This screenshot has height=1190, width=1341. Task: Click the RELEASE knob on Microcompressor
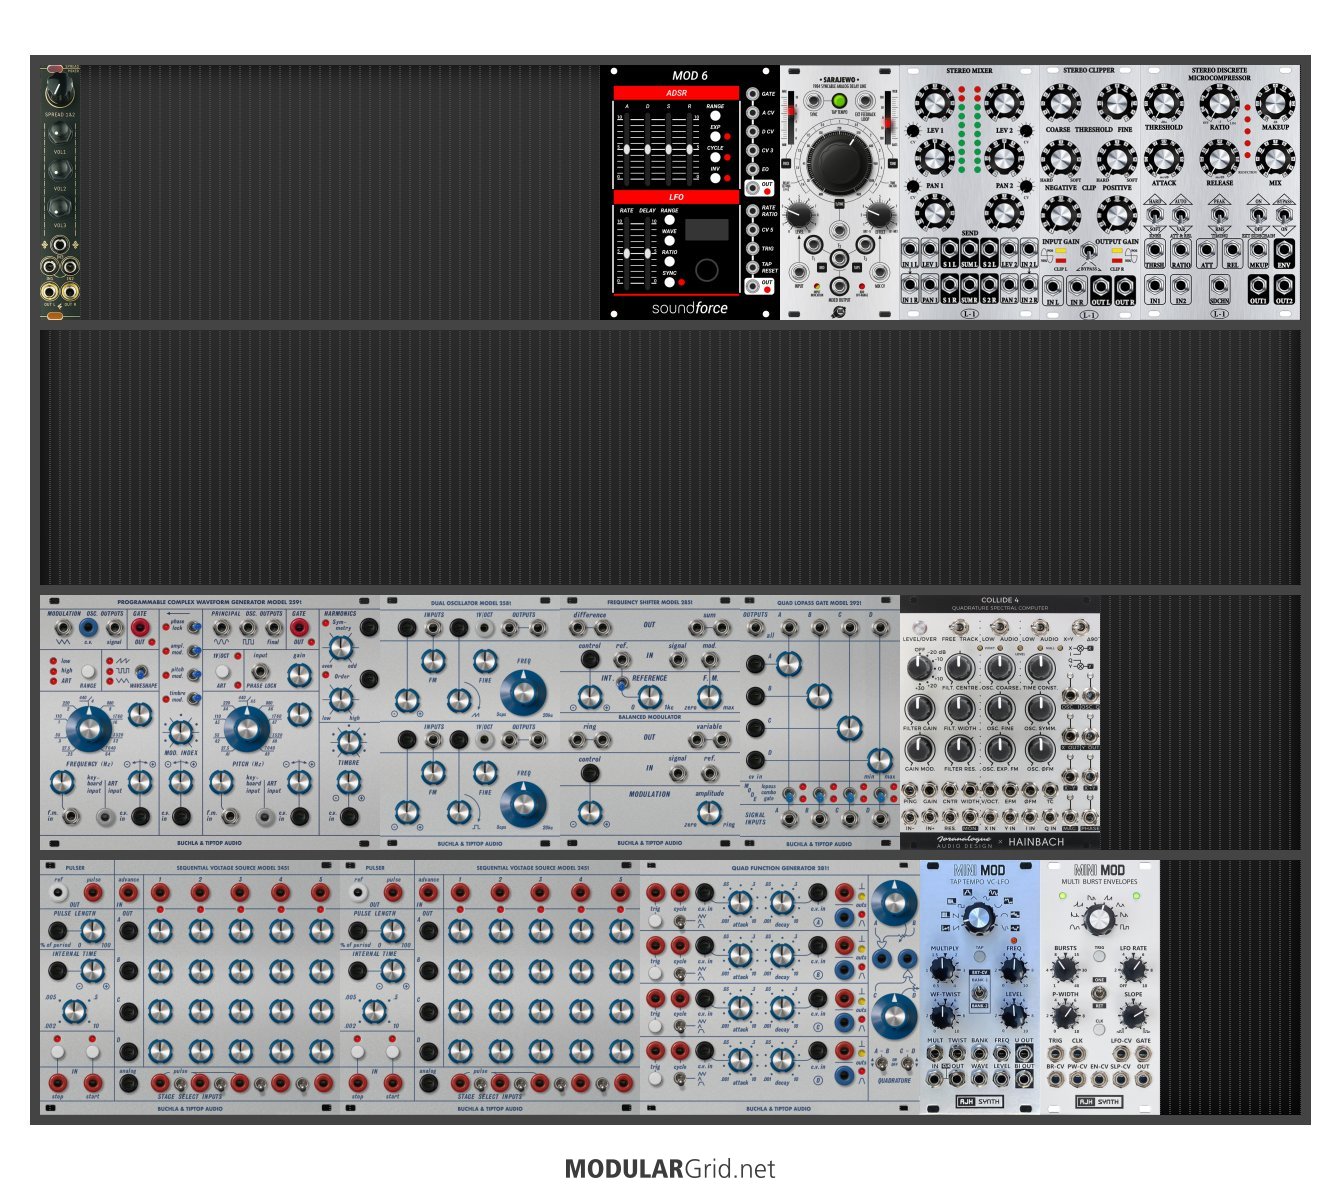point(1219,157)
